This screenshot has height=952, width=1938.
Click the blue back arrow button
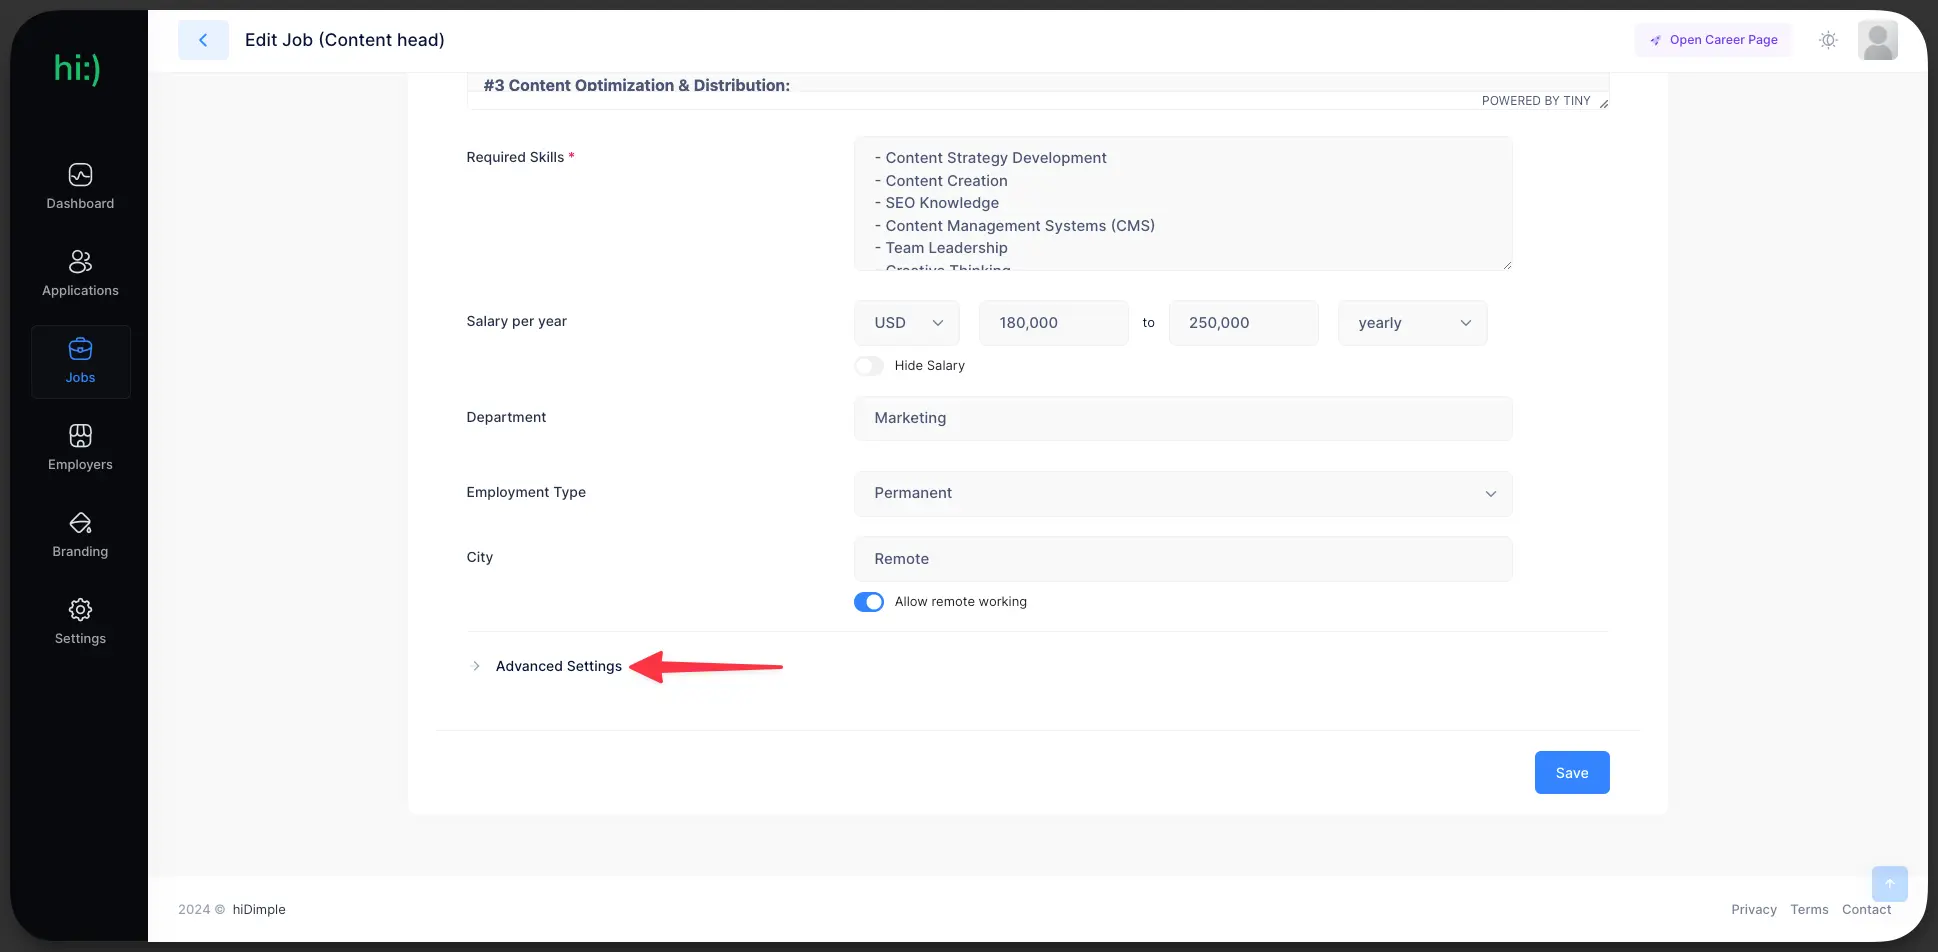tap(203, 40)
